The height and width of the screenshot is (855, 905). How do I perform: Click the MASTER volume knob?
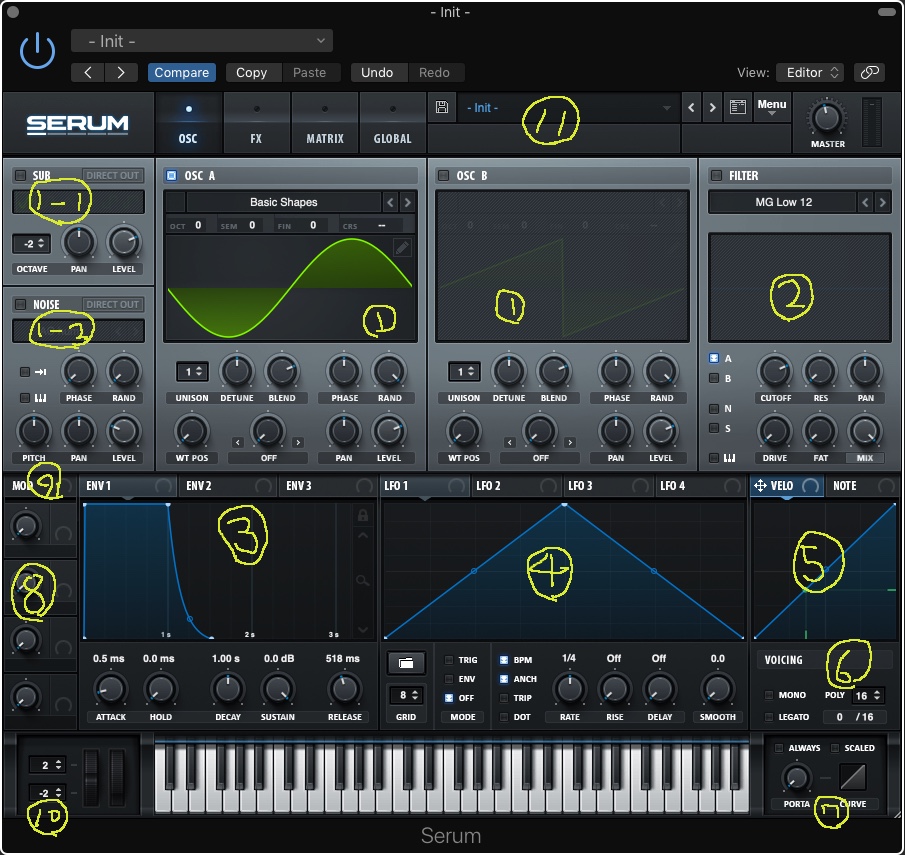tap(827, 118)
